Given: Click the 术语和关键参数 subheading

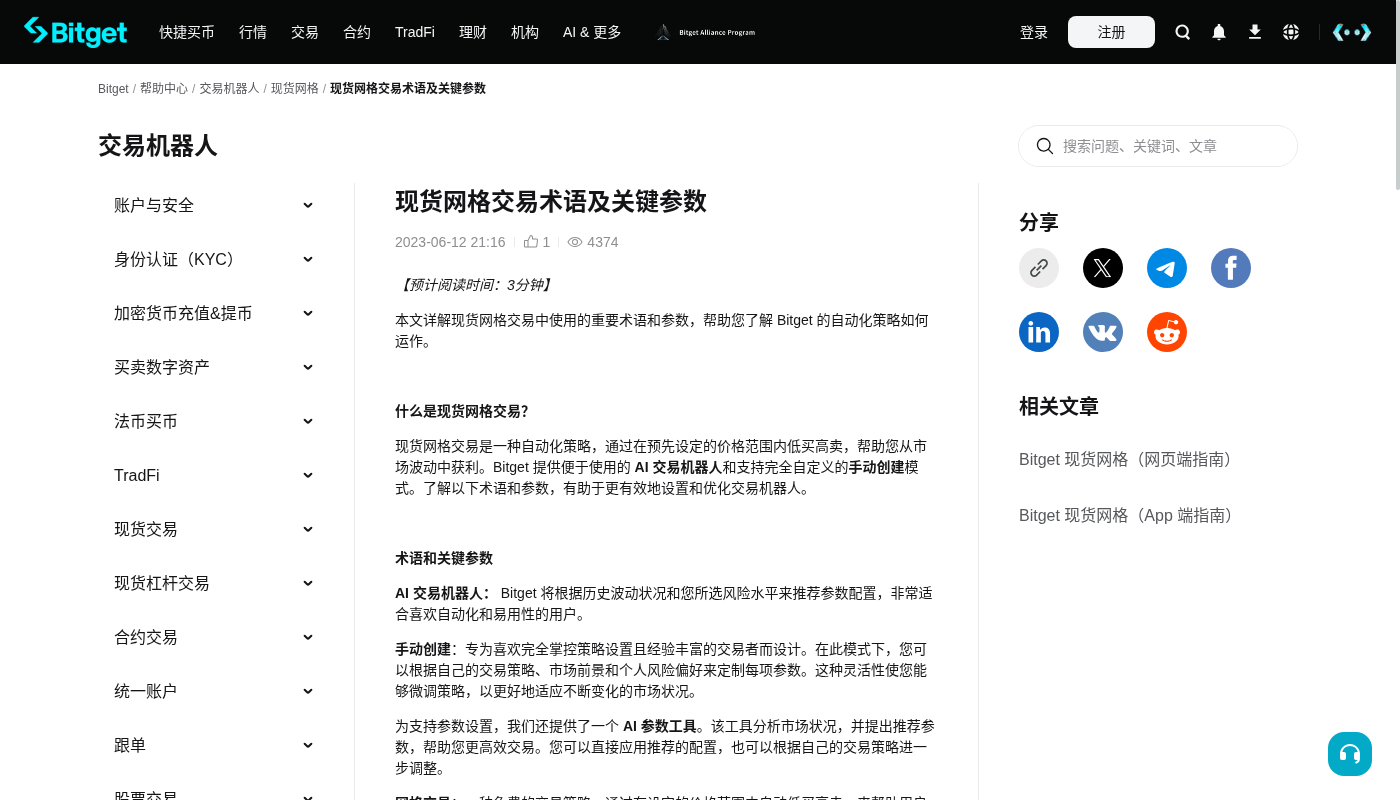Looking at the screenshot, I should click(x=444, y=558).
